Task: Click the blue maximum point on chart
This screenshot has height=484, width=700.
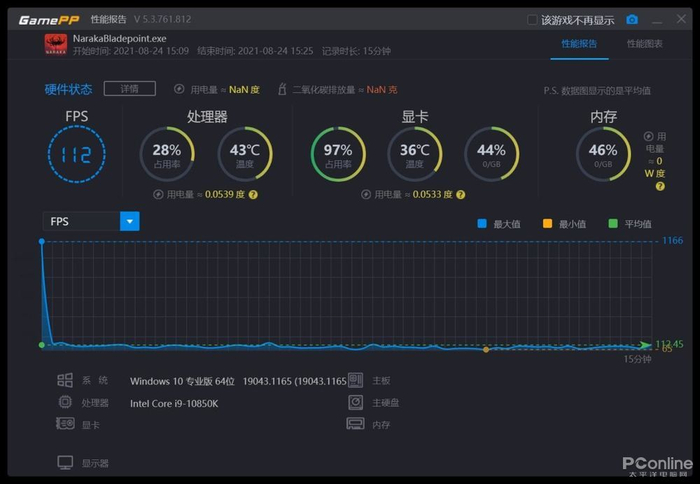Action: [x=42, y=241]
